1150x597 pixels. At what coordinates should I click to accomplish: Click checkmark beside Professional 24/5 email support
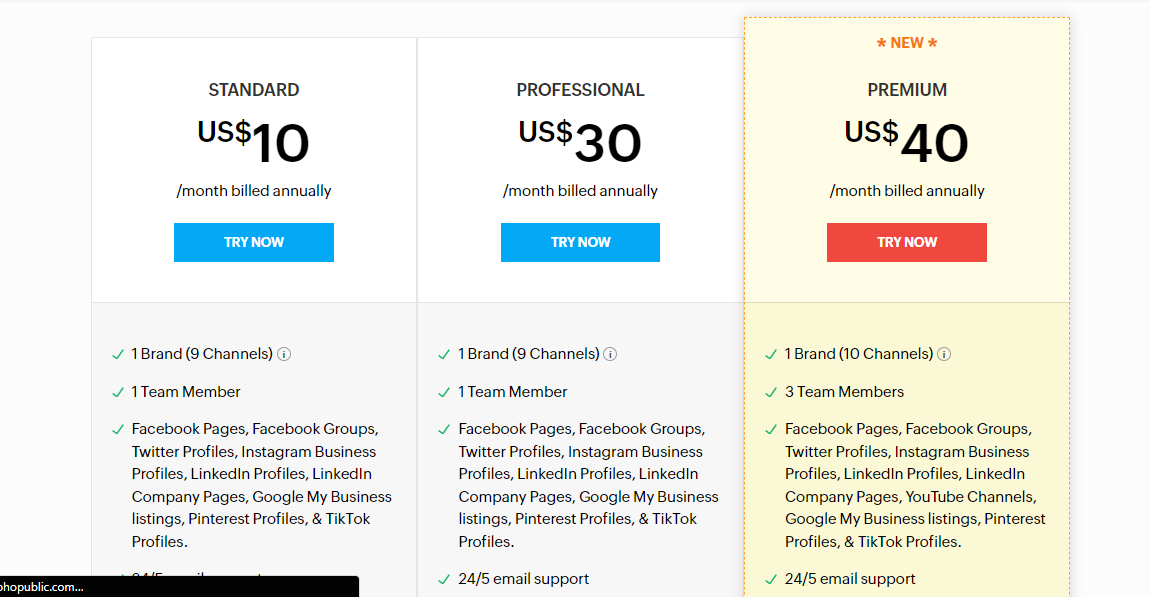tap(444, 579)
